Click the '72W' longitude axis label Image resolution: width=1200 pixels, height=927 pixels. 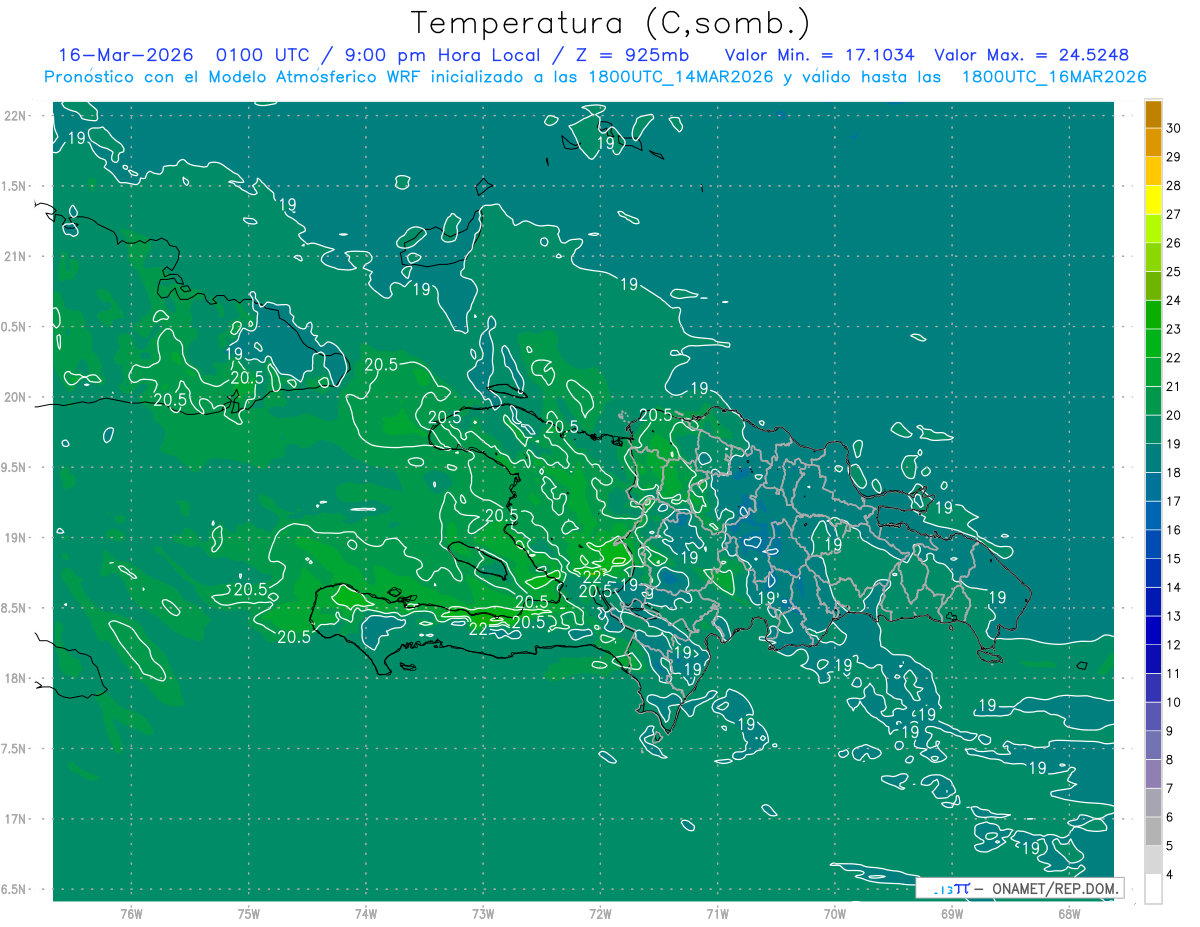[600, 913]
